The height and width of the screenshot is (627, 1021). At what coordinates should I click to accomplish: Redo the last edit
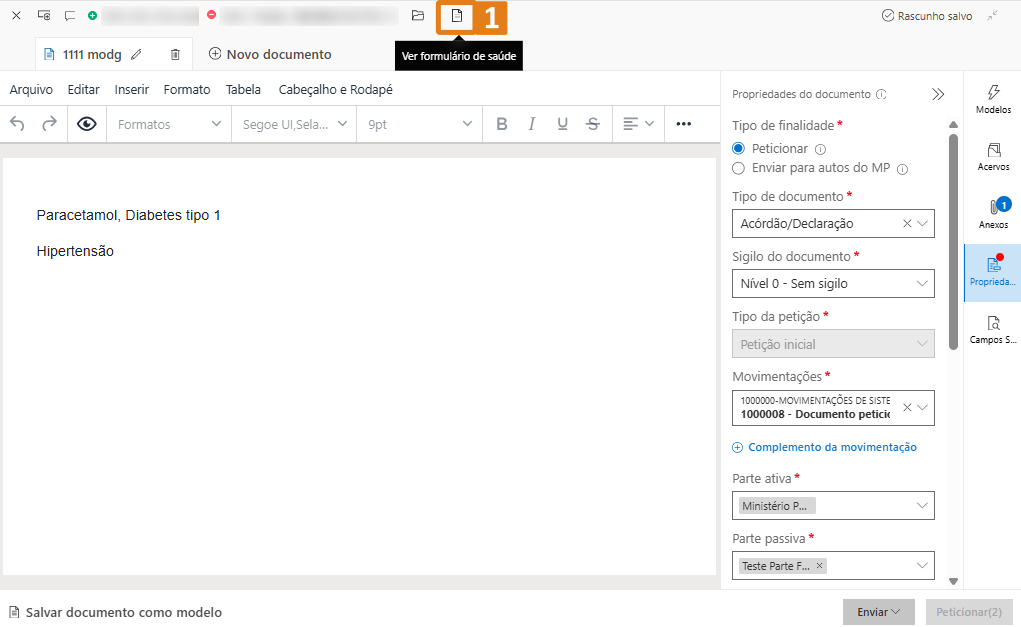click(49, 124)
